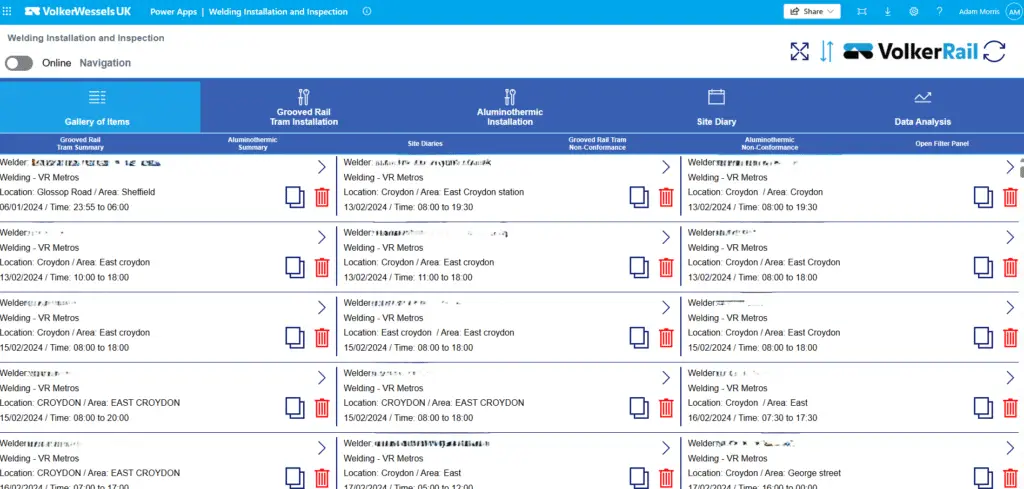The width and height of the screenshot is (1024, 489).
Task: Open the Share dropdown
Action: point(812,11)
